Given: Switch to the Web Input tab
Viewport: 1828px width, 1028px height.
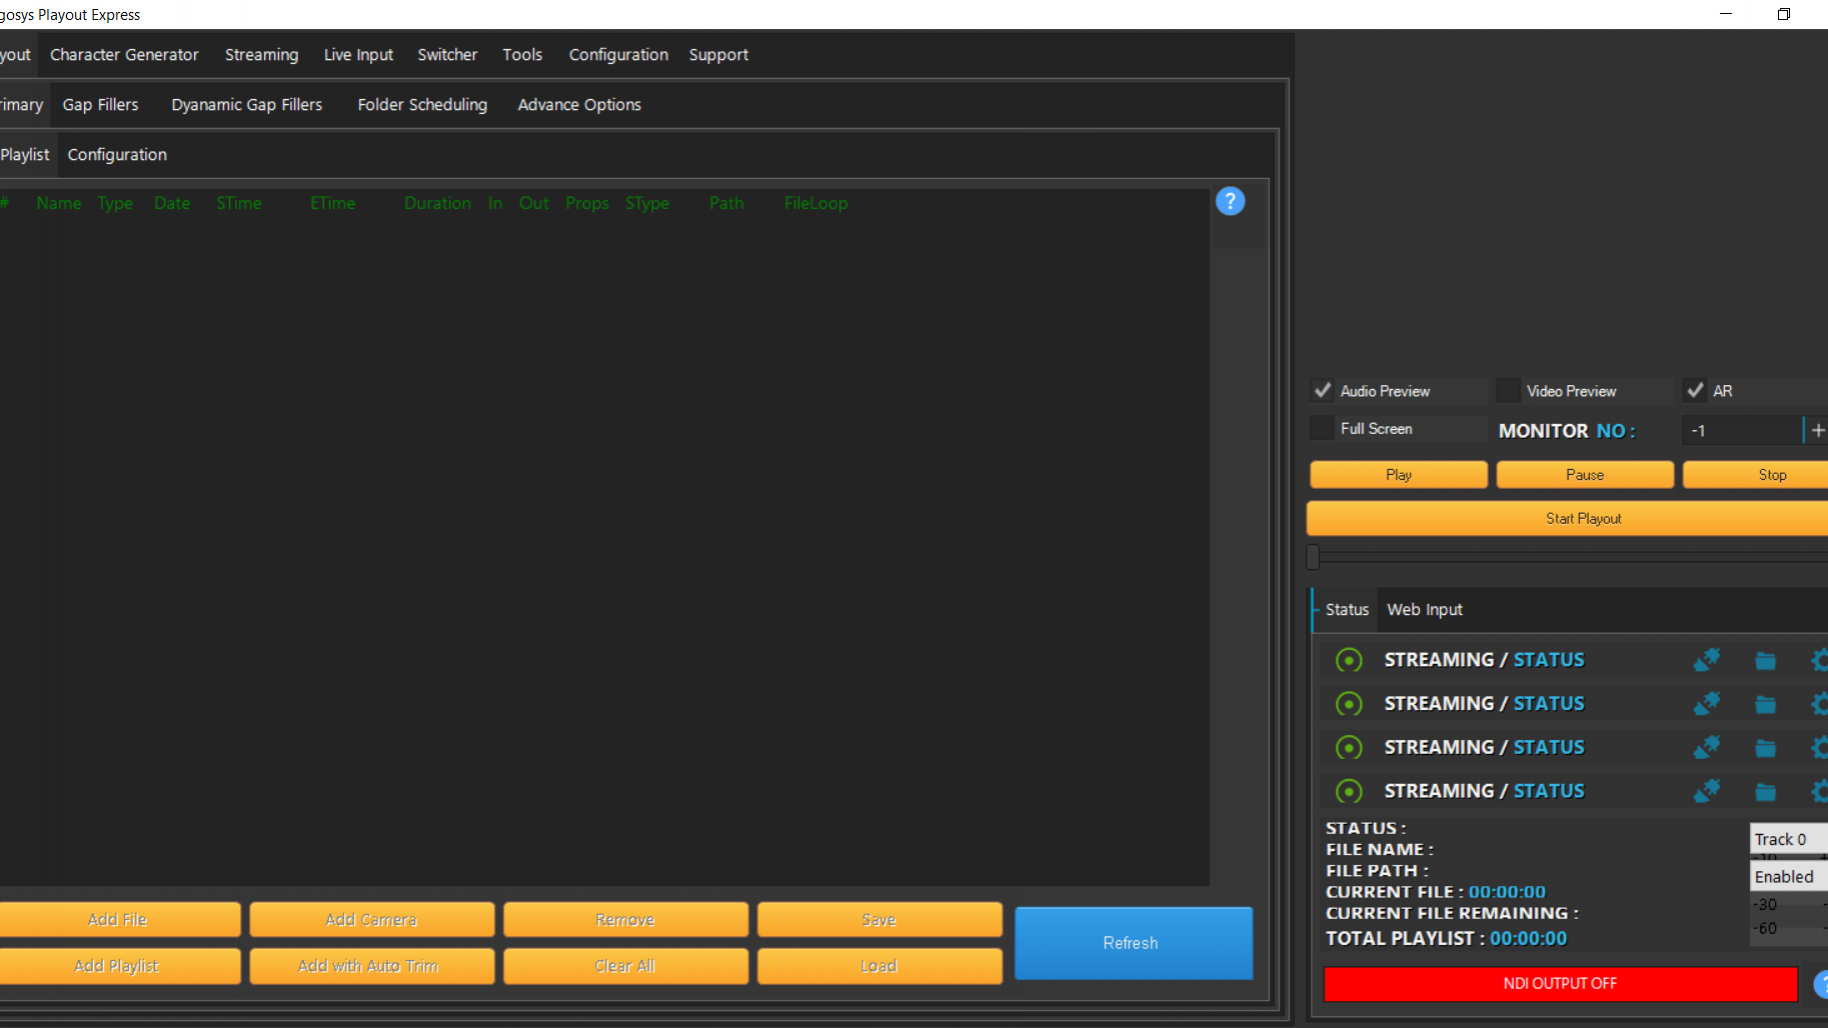Looking at the screenshot, I should tap(1424, 610).
